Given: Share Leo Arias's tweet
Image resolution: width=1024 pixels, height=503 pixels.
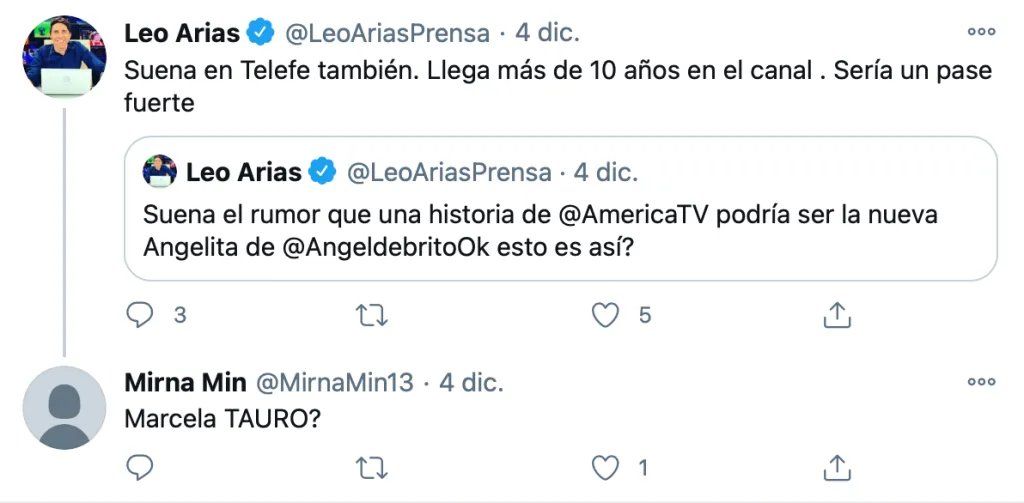Looking at the screenshot, I should pos(836,316).
